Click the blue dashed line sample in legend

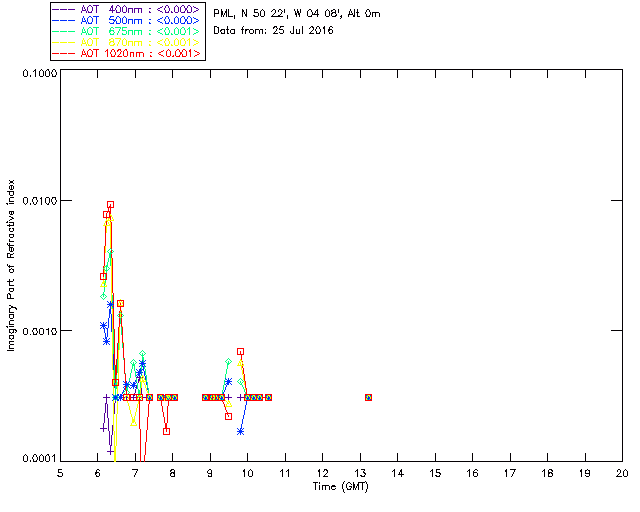[x=64, y=20]
